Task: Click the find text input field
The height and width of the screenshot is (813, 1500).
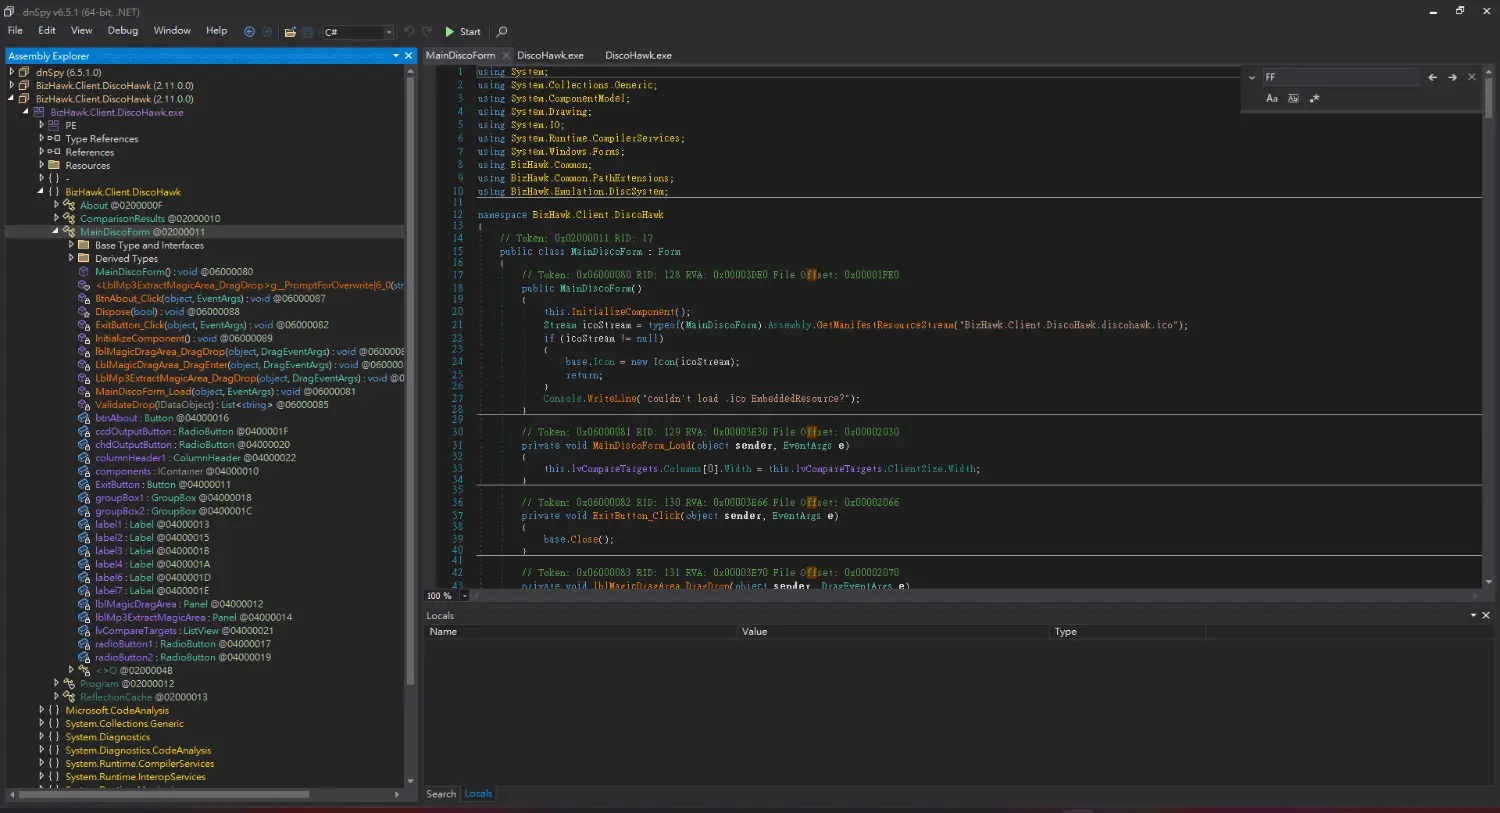Action: (1338, 77)
